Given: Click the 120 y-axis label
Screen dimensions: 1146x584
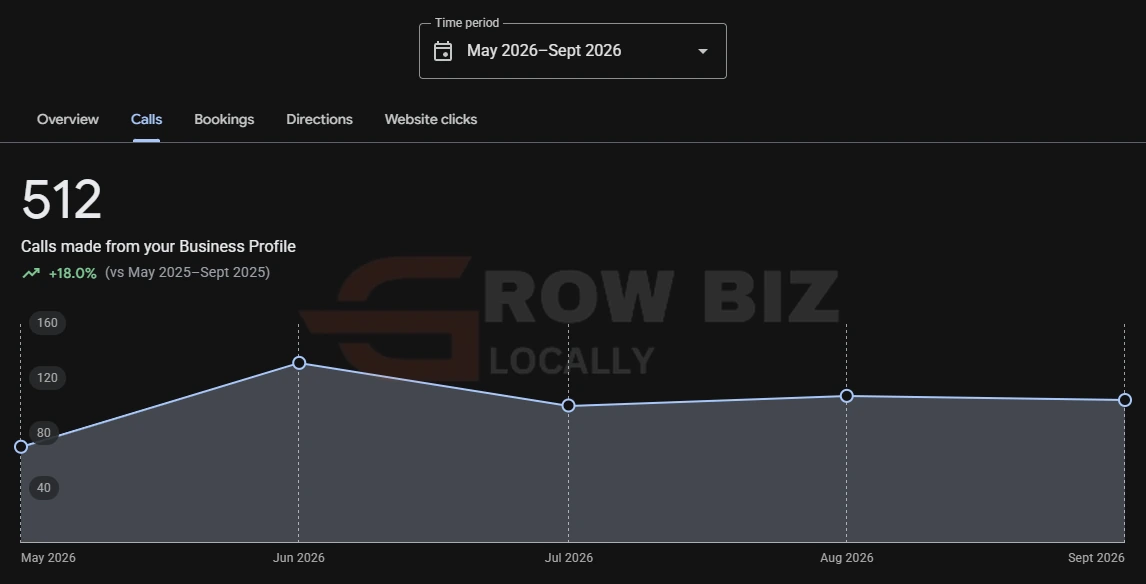Looking at the screenshot, I should [48, 378].
